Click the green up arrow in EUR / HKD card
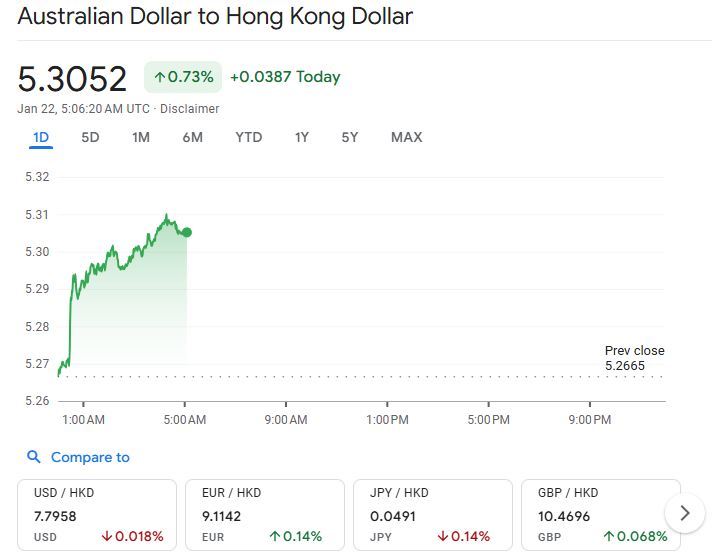This screenshot has height=555, width=712. tap(275, 536)
